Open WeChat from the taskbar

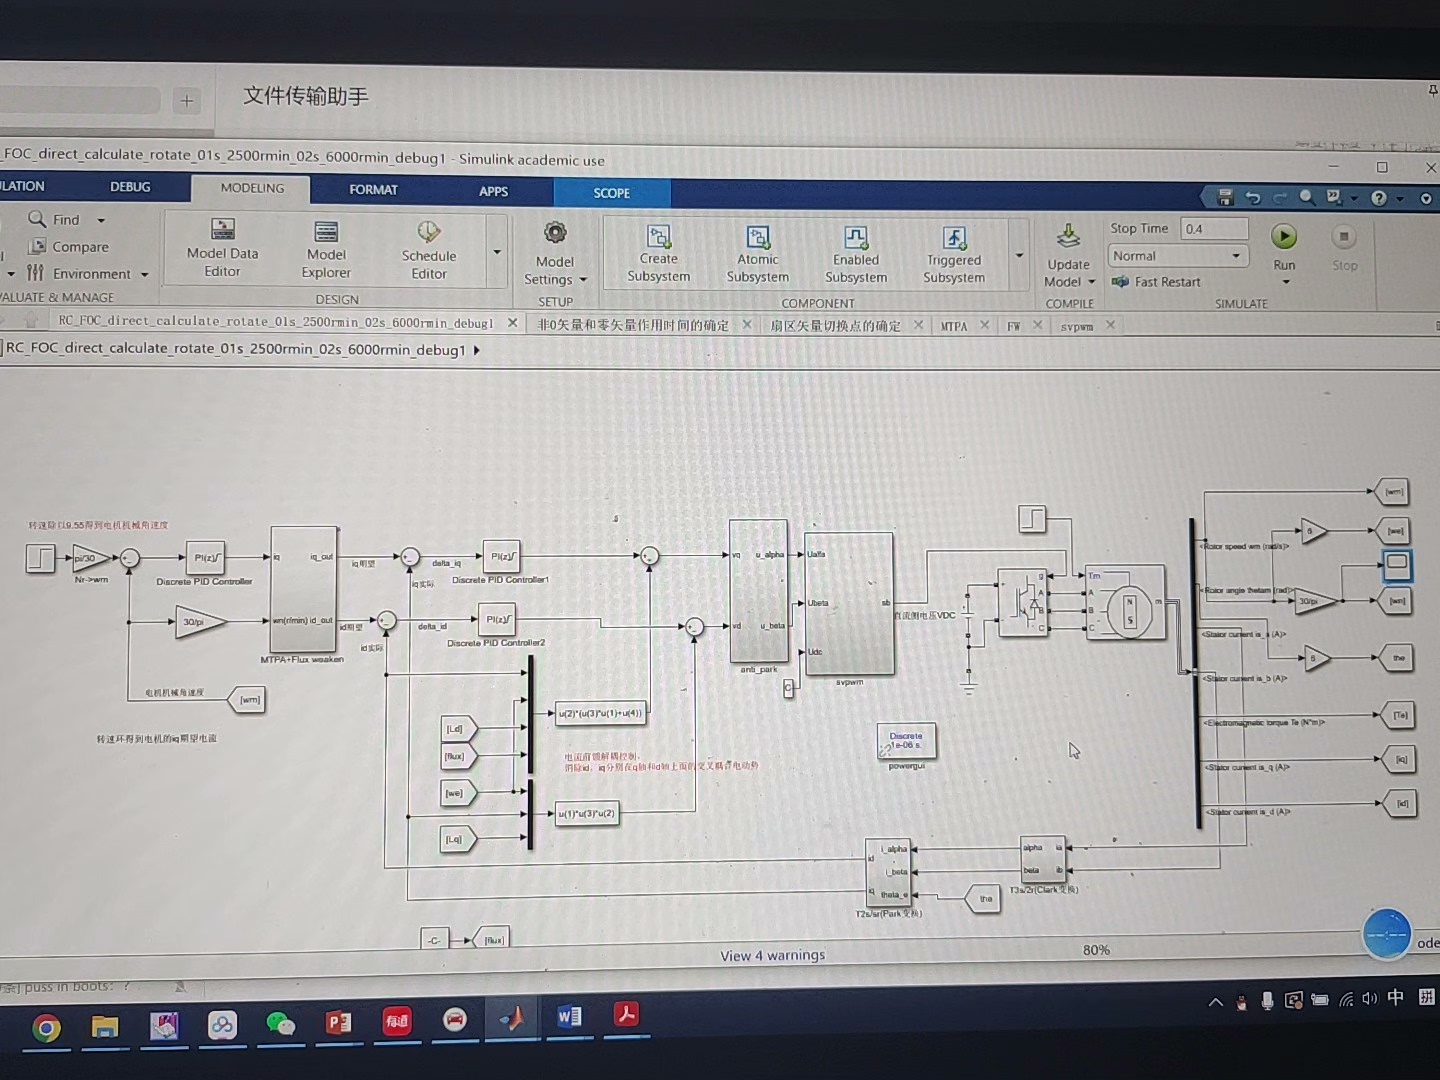tap(280, 1024)
